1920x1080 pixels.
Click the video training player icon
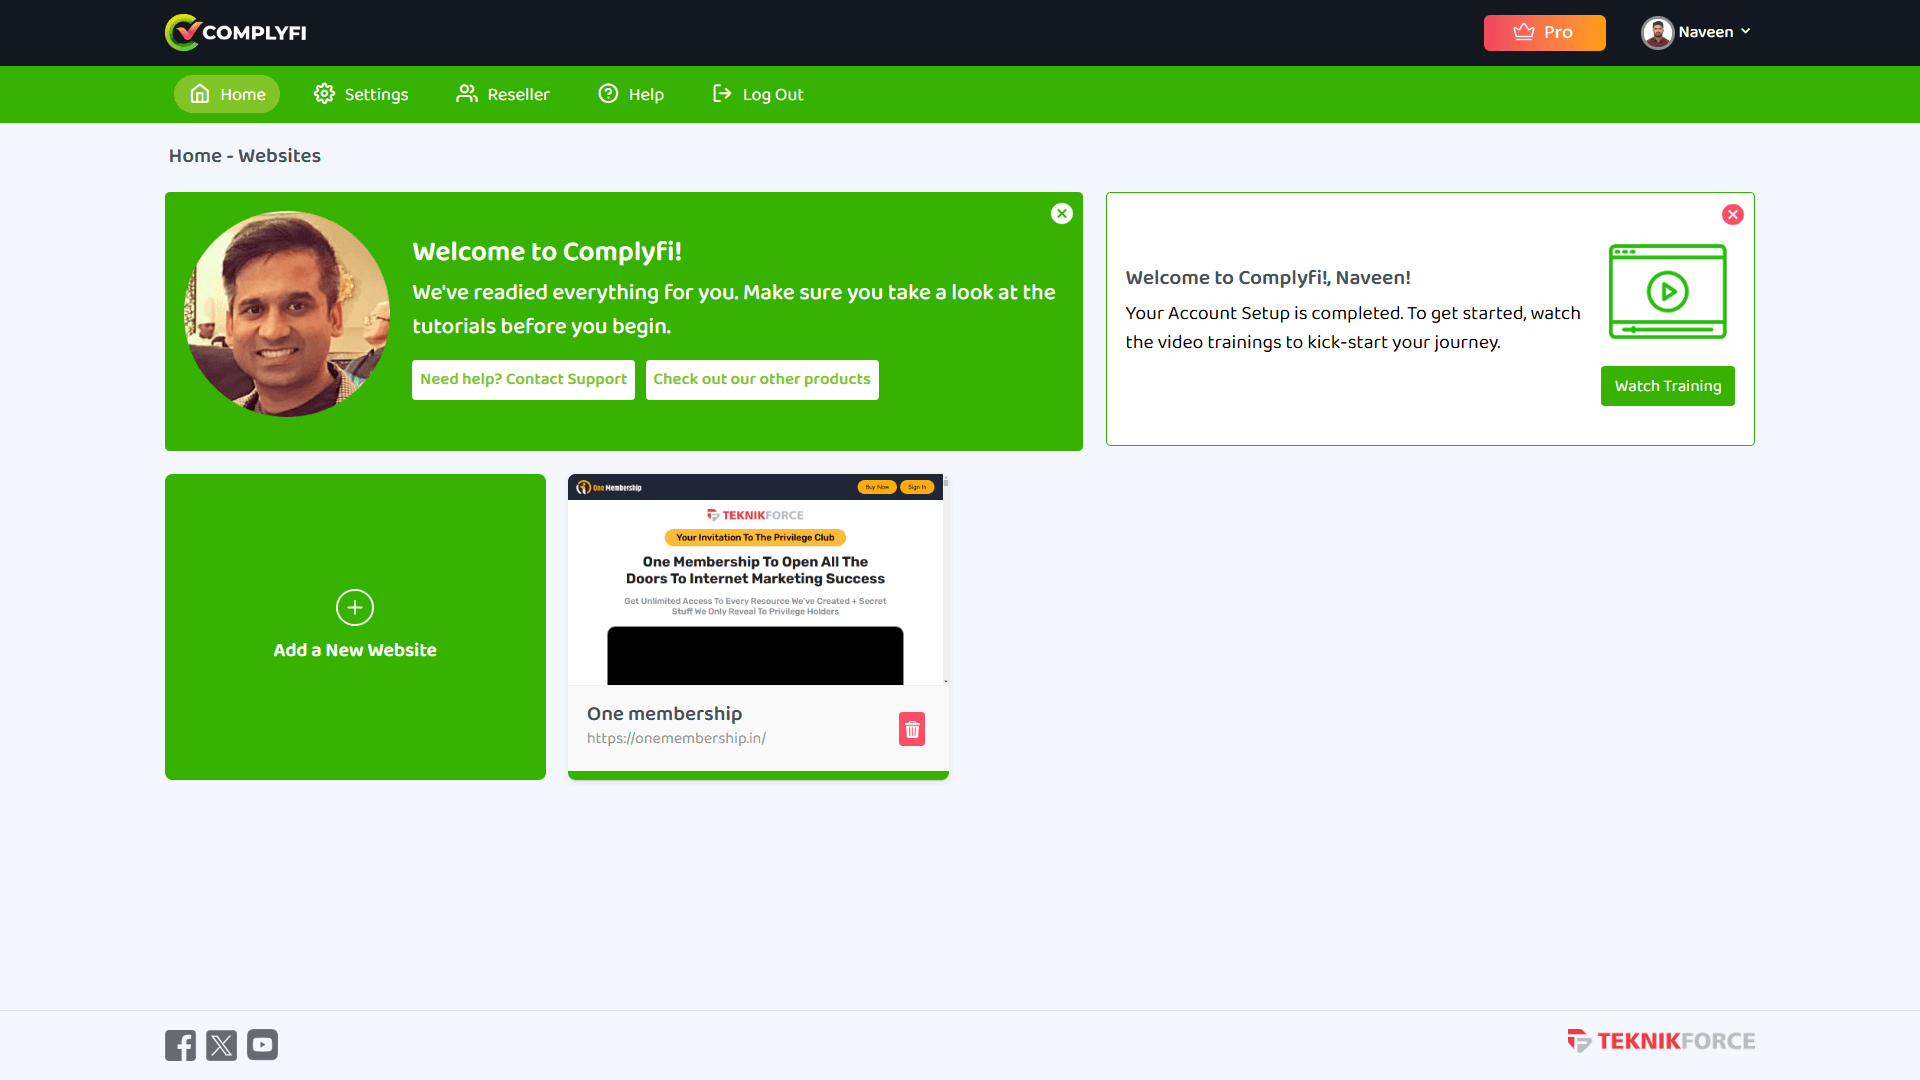(x=1667, y=291)
